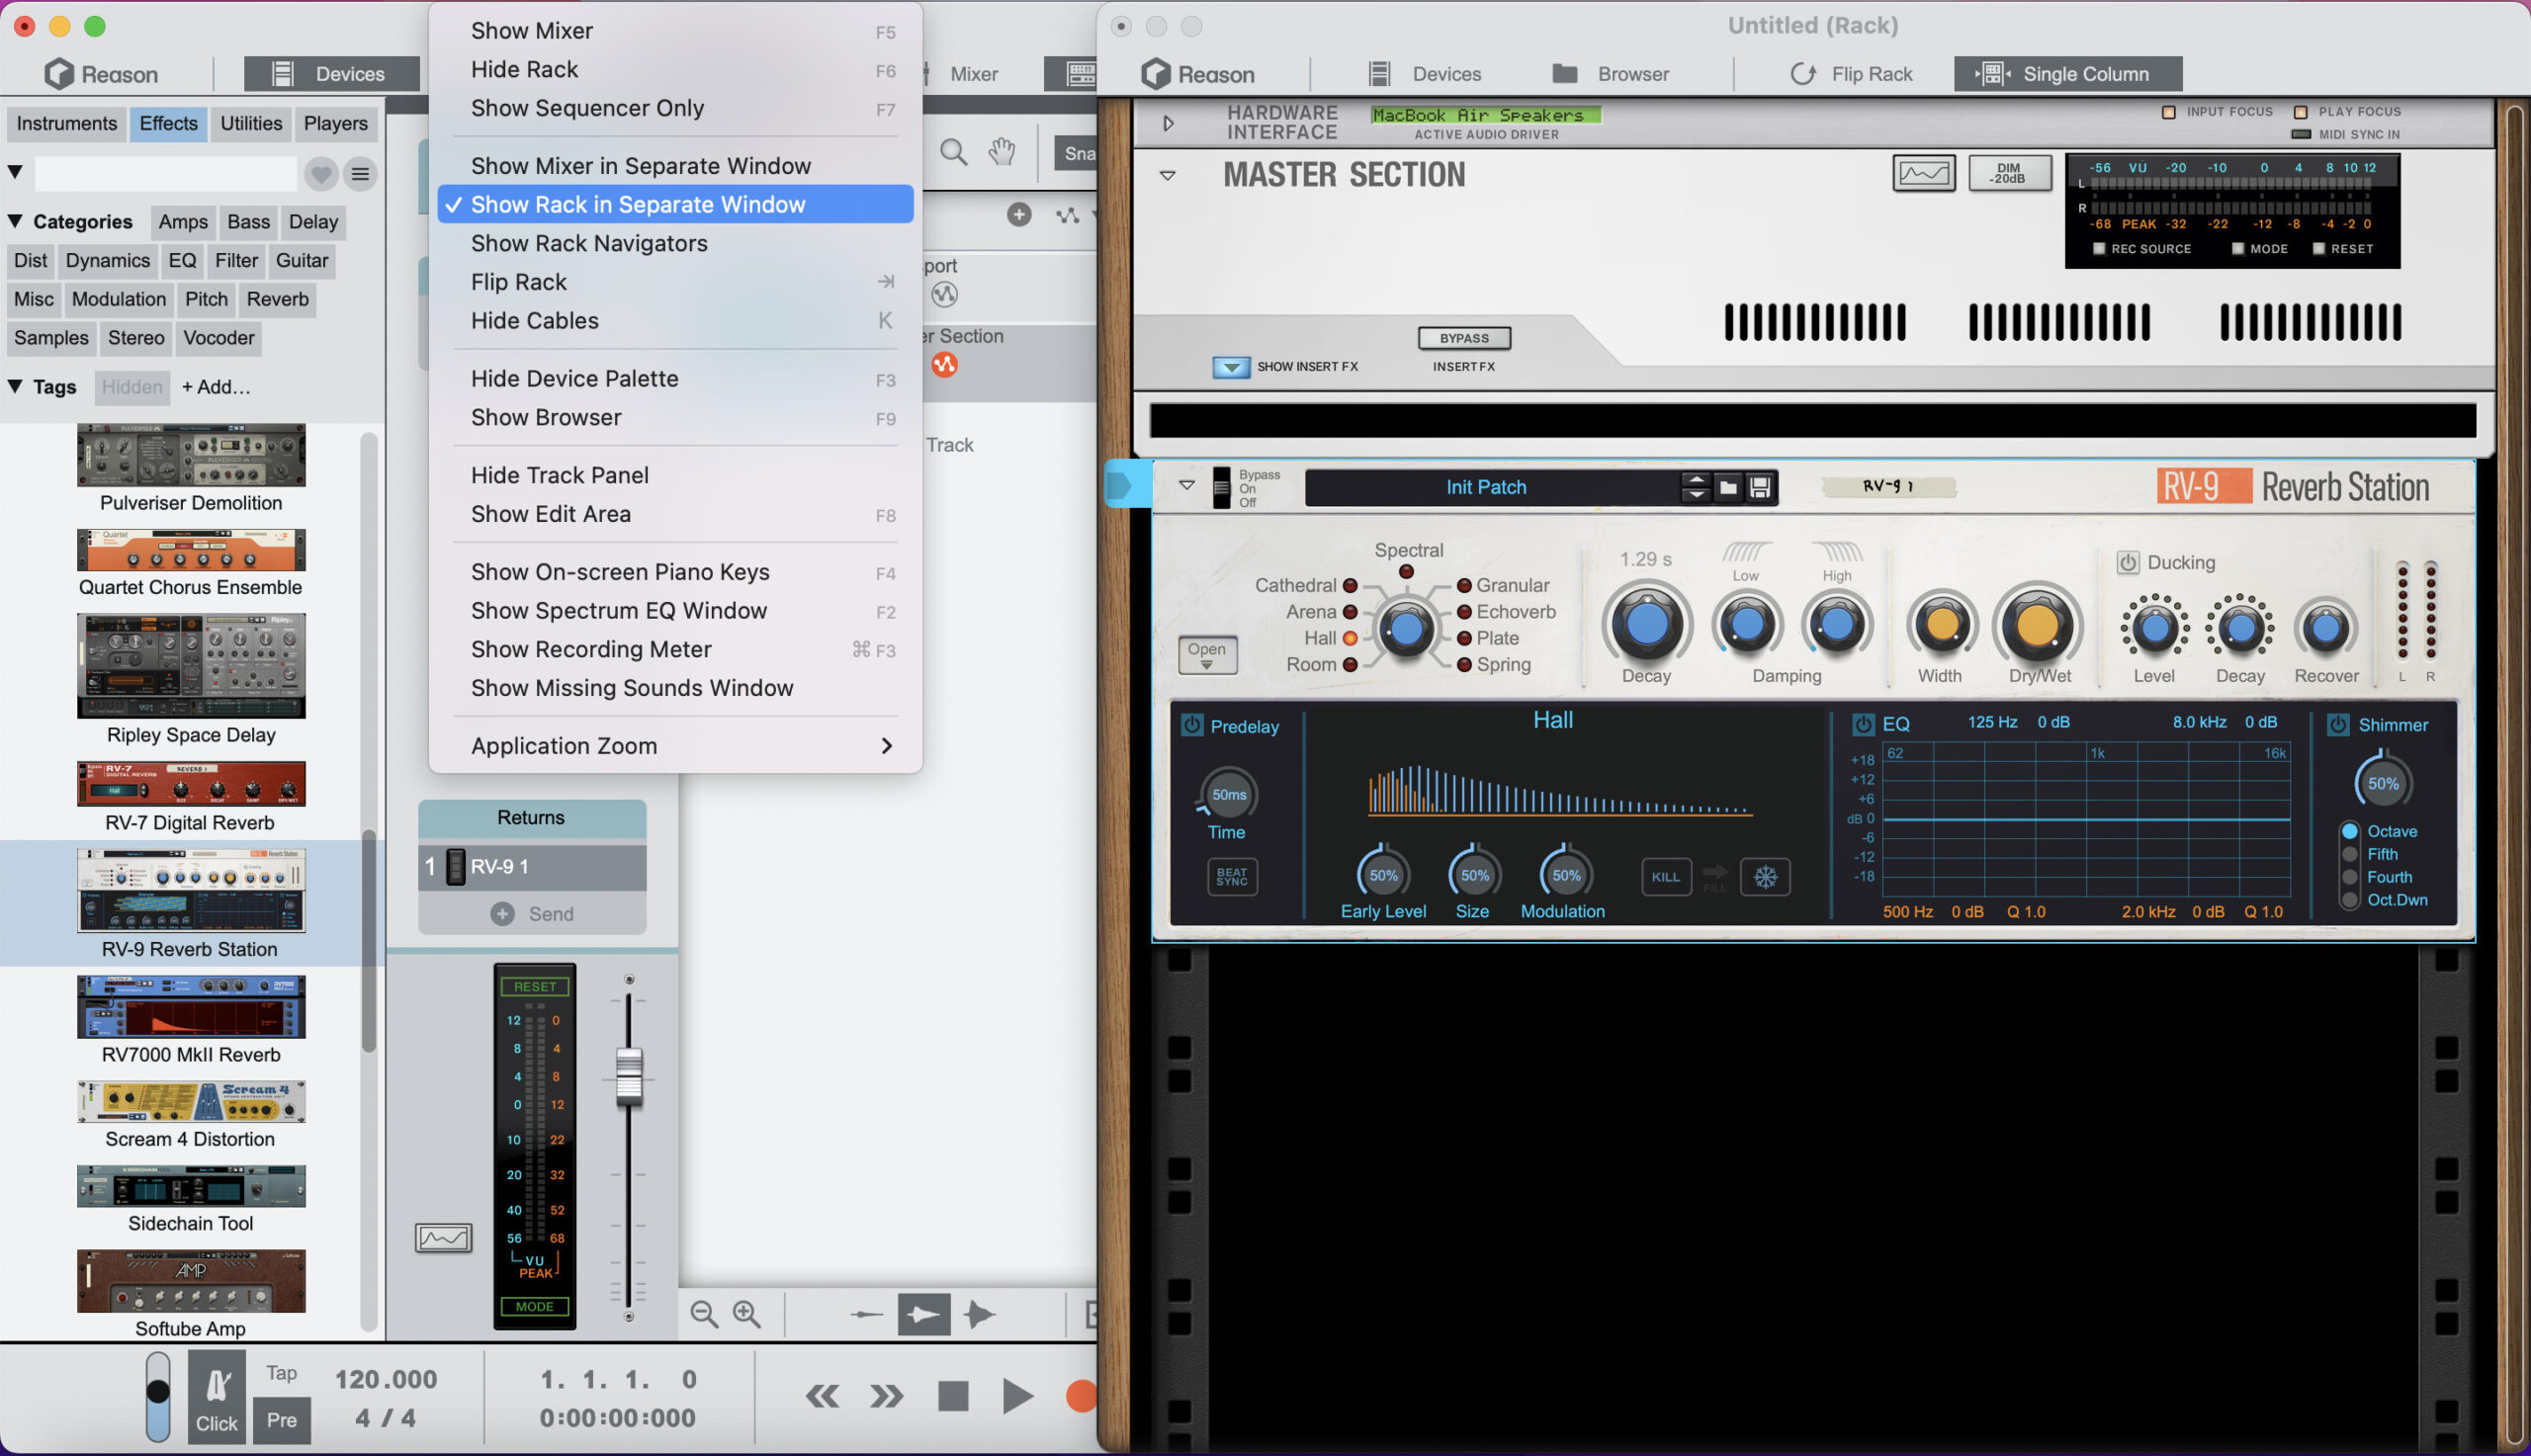Toggle the Pre count-in button
The height and width of the screenshot is (1456, 2531).
[281, 1419]
